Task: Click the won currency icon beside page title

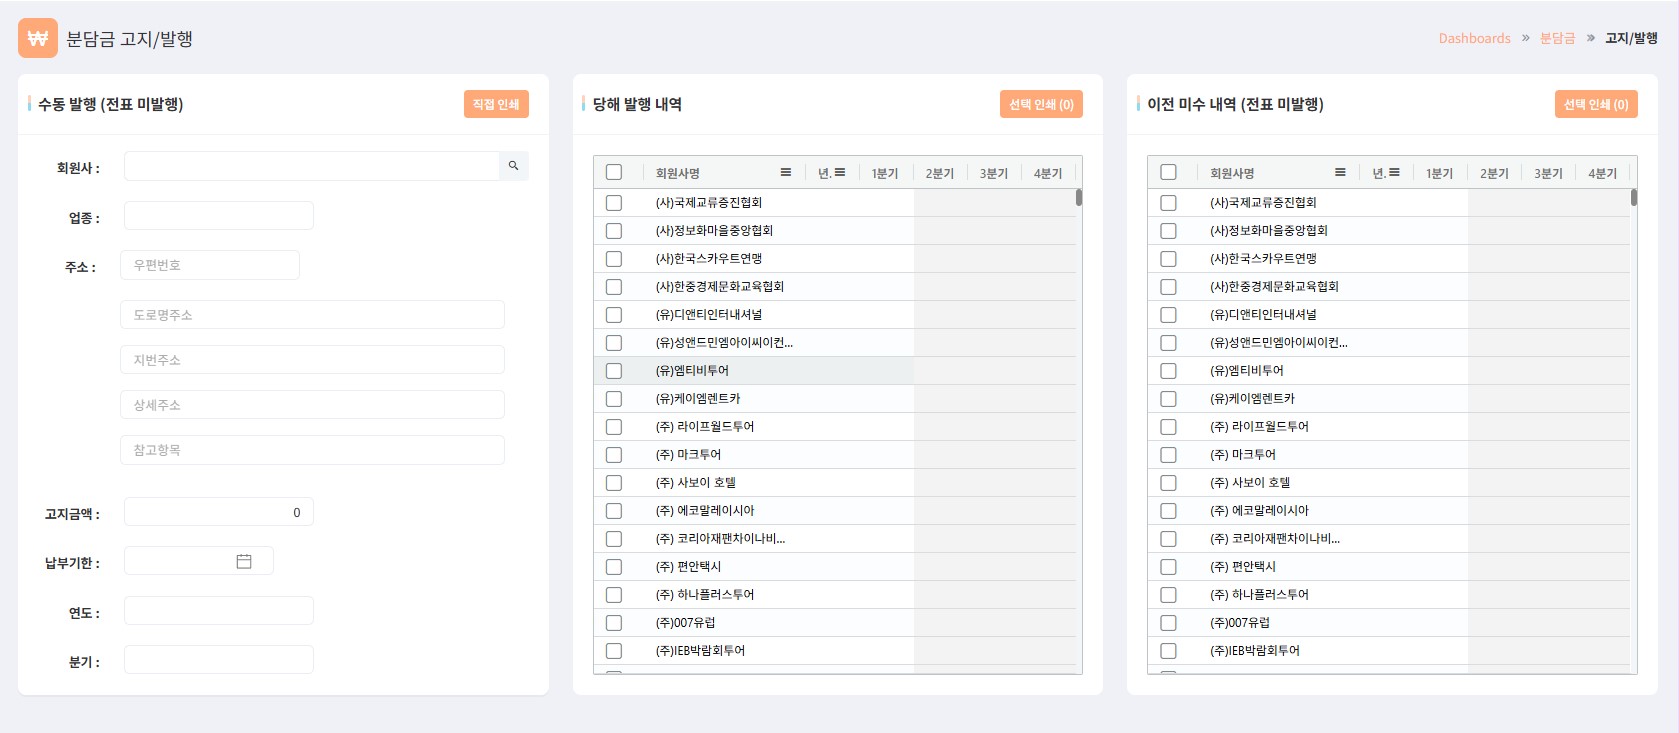Action: click(38, 39)
